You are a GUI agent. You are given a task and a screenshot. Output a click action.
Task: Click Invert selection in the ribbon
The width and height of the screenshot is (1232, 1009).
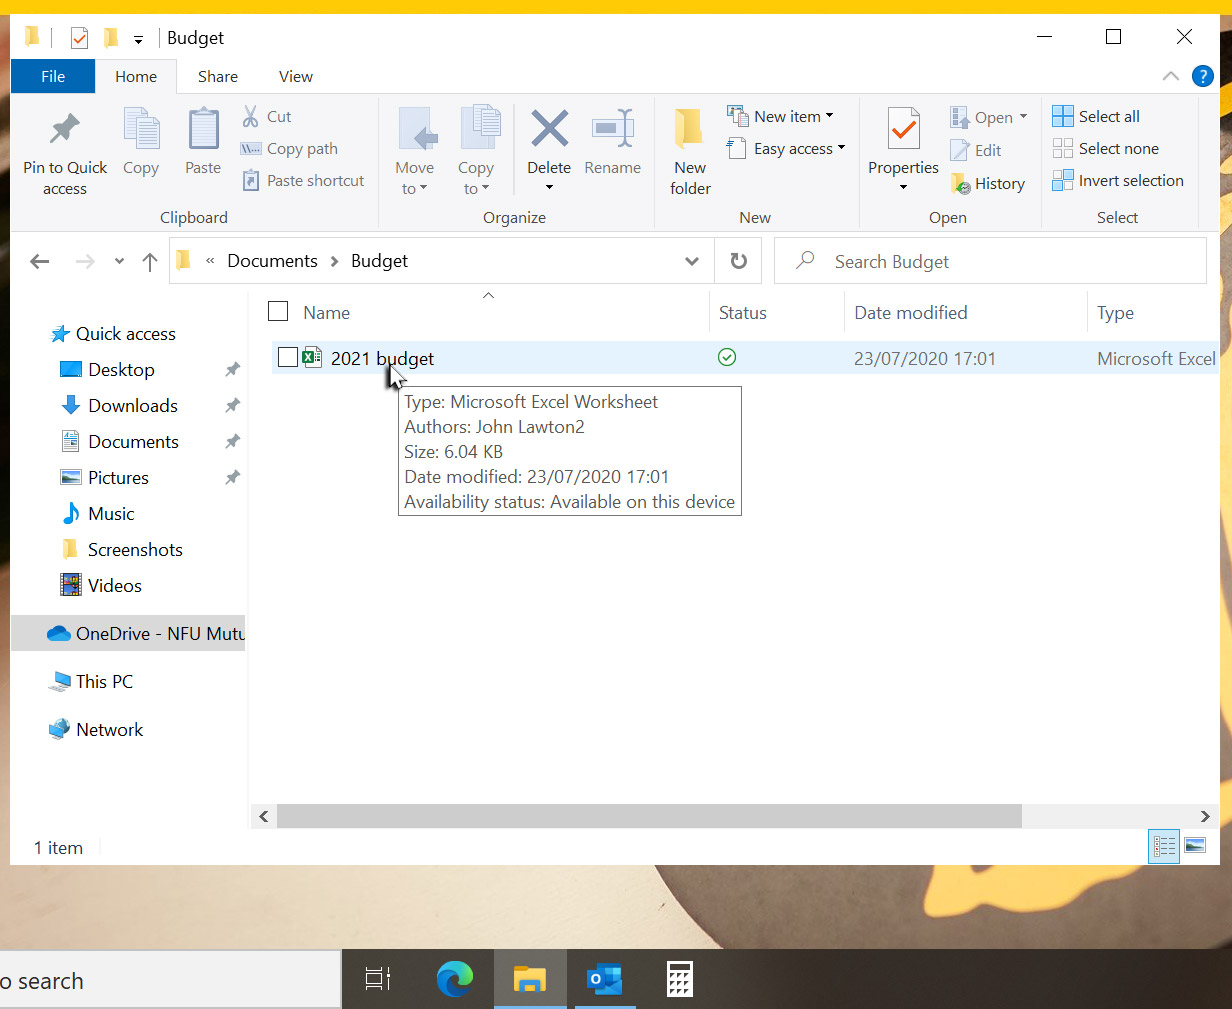click(x=1118, y=181)
